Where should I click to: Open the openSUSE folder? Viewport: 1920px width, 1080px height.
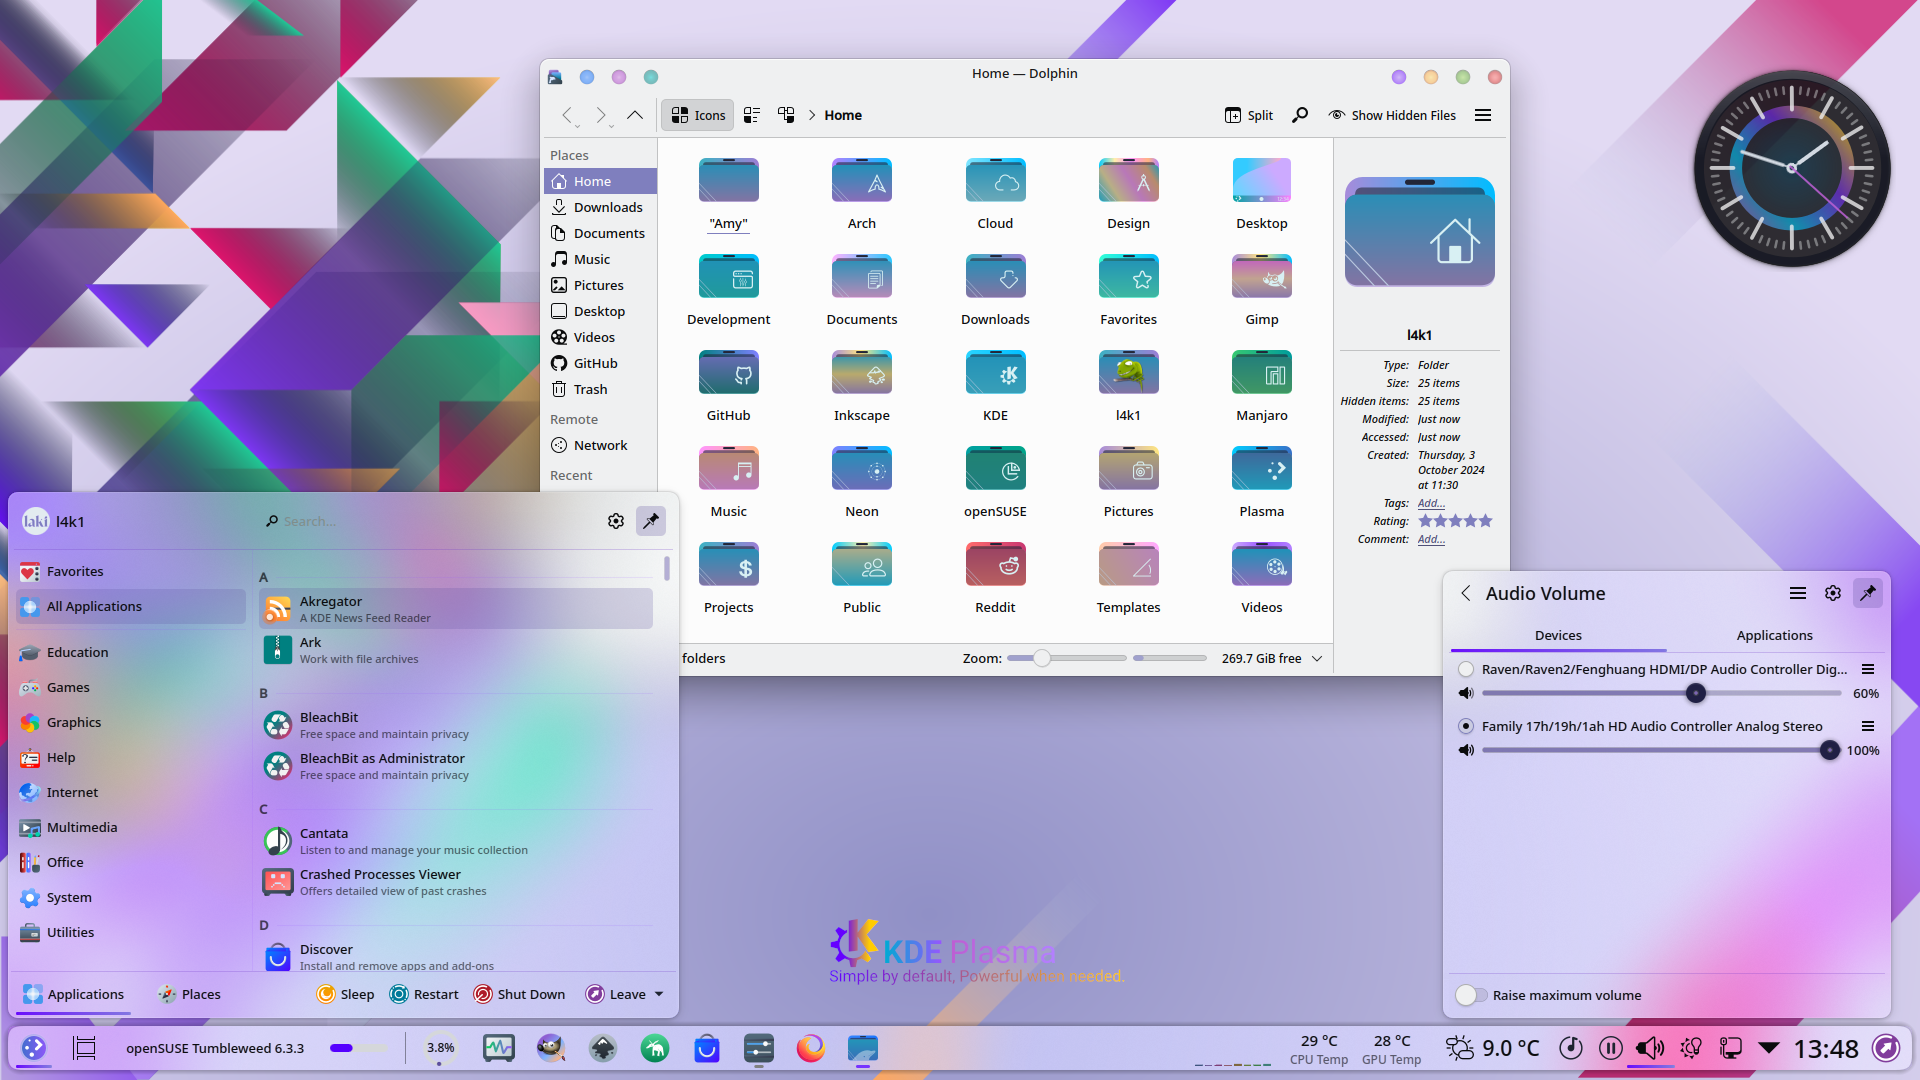click(995, 483)
